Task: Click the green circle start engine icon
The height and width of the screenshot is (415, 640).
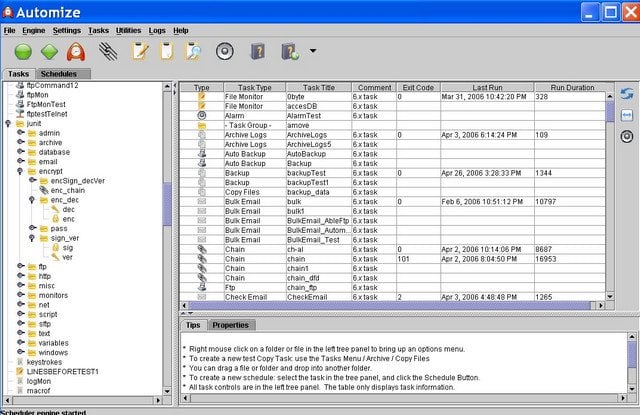Action: (x=22, y=51)
